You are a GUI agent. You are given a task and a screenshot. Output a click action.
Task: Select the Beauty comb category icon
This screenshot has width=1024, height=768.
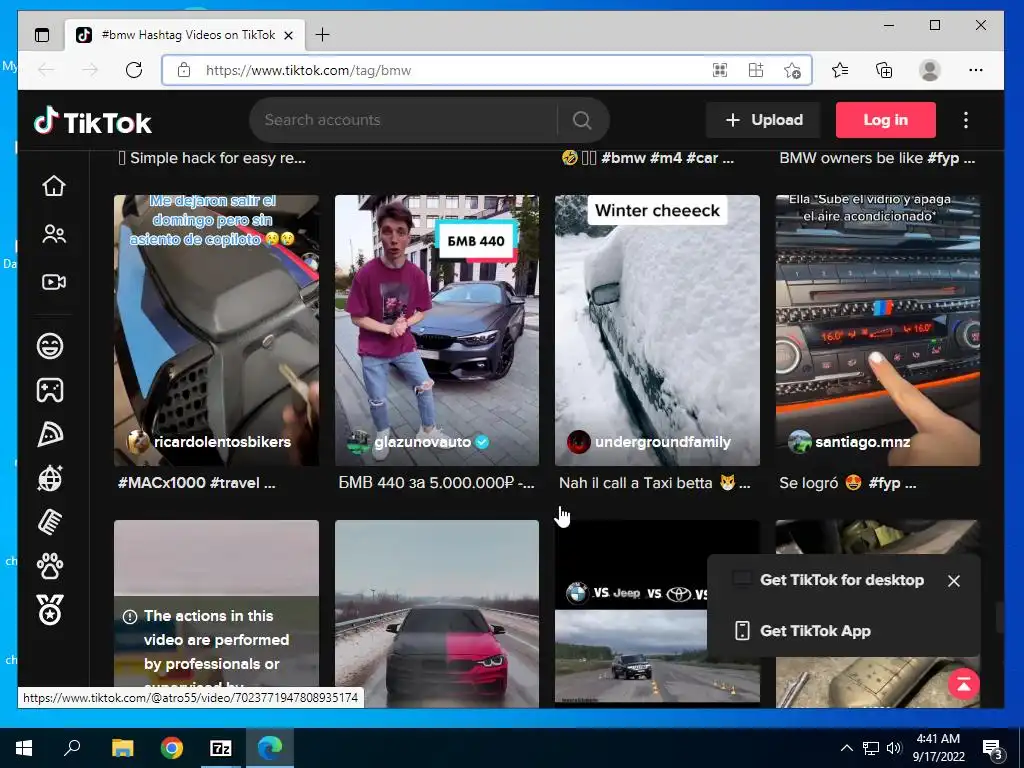click(50, 522)
